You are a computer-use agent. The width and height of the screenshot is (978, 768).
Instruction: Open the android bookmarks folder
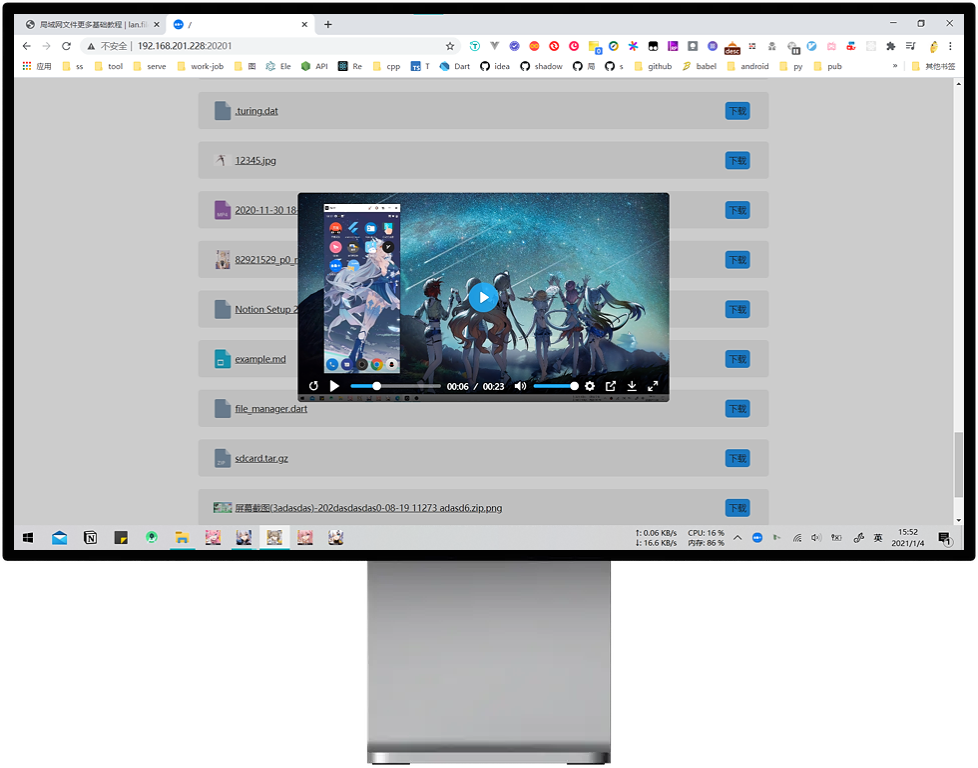click(748, 66)
